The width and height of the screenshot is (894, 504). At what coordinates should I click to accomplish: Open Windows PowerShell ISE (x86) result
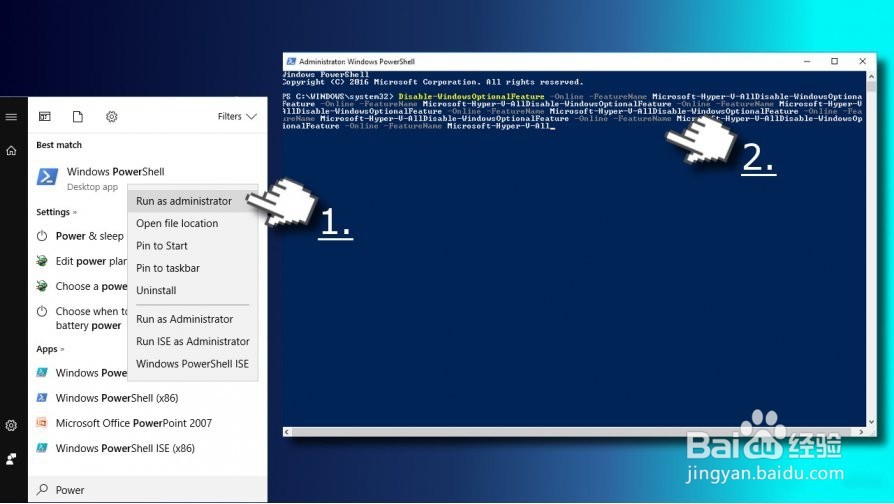tap(147, 448)
